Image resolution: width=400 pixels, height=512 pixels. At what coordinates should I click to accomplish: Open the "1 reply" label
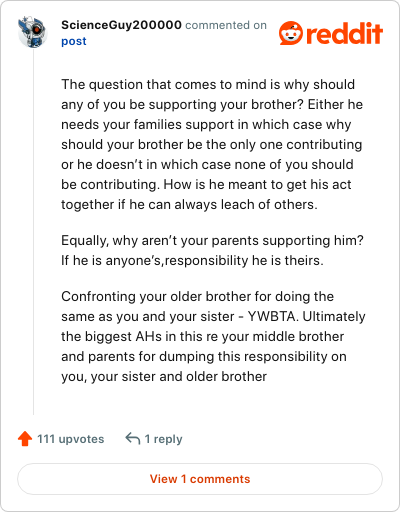click(x=163, y=439)
